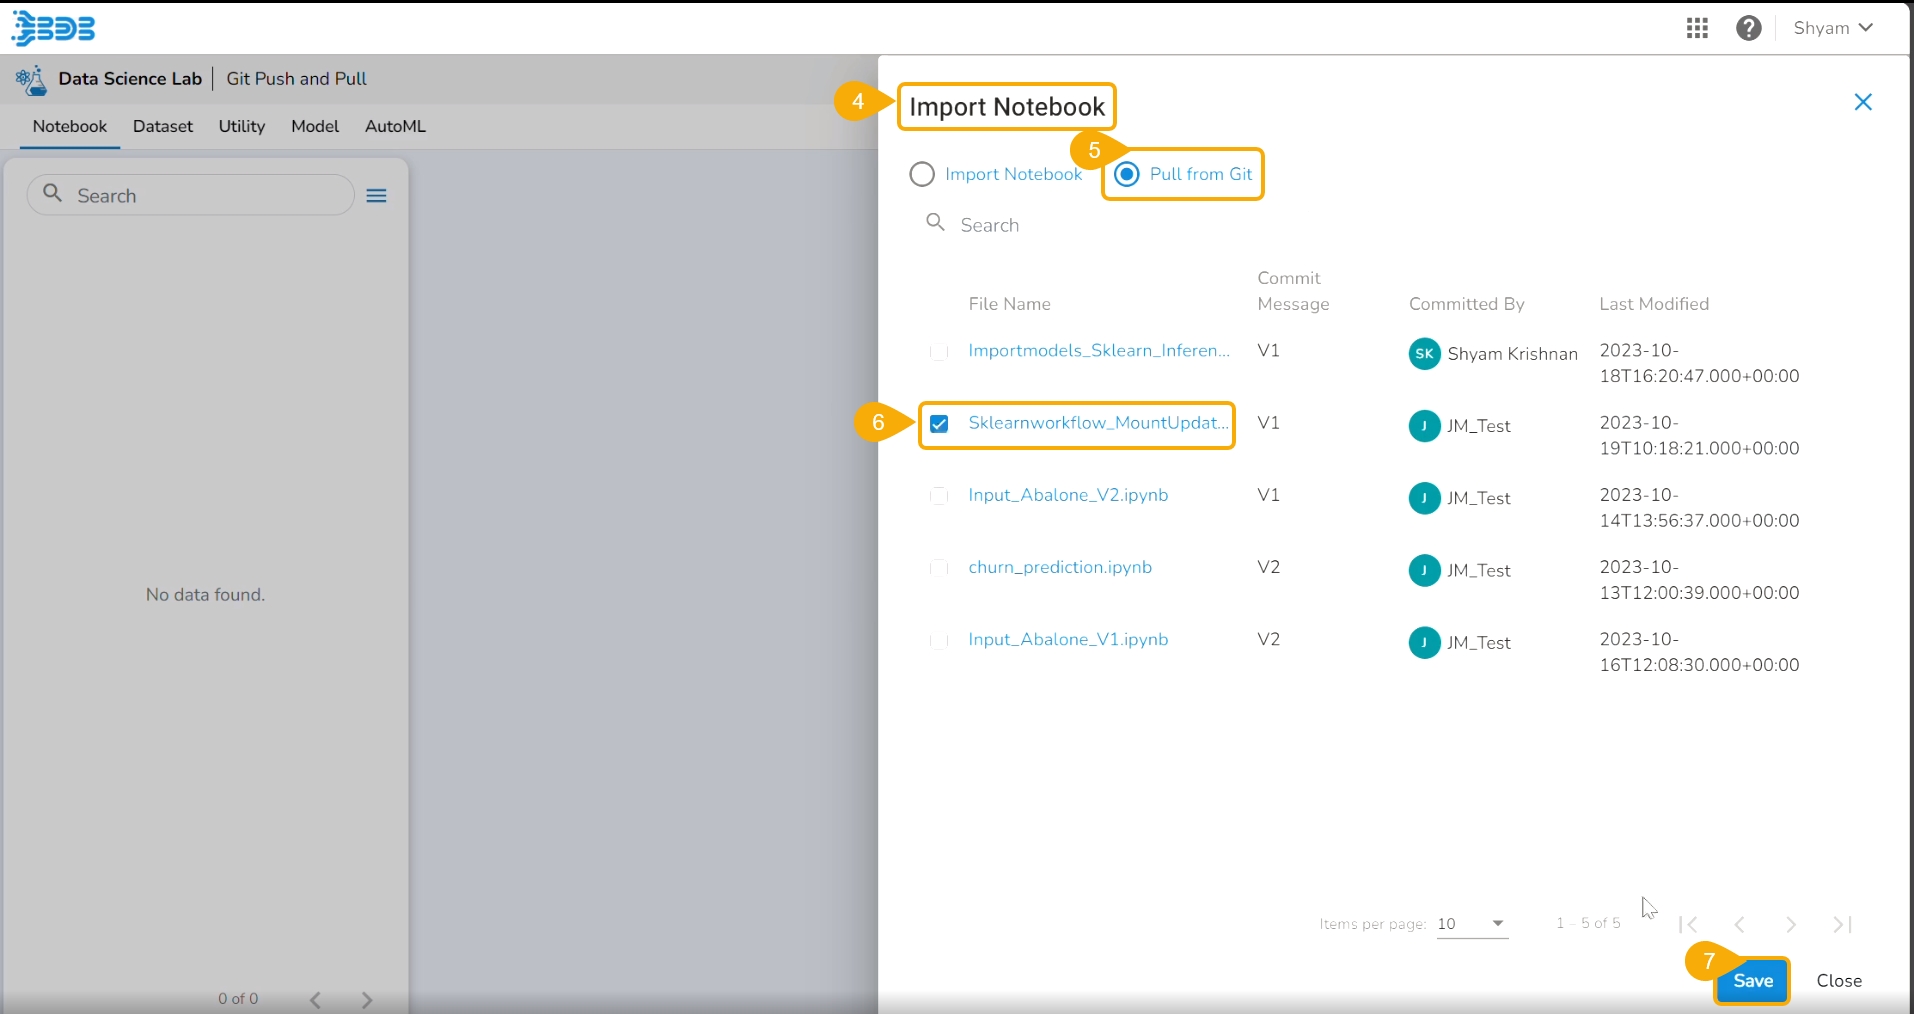Click the File Name column header
This screenshot has width=1914, height=1014.
[x=1009, y=304]
